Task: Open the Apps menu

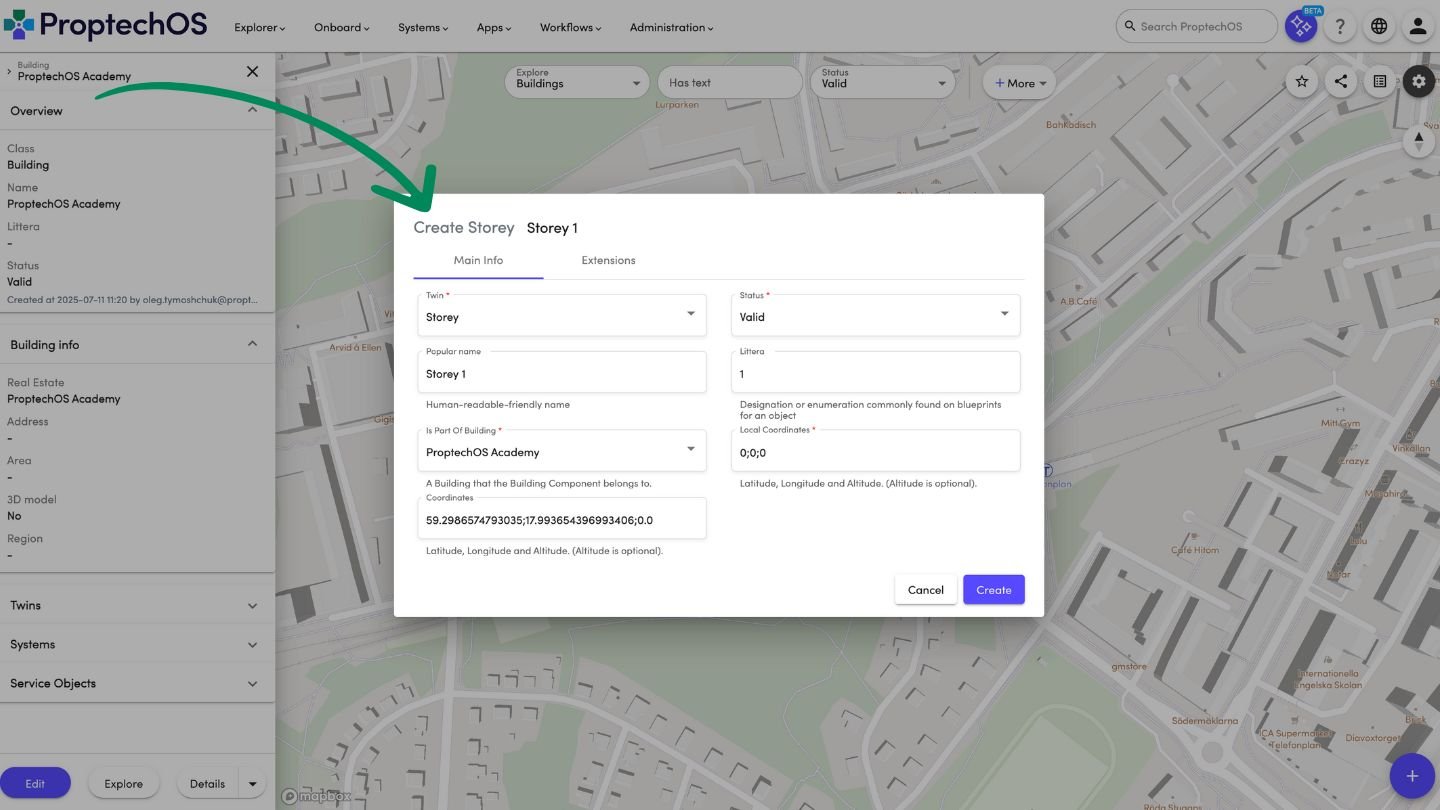Action: tap(494, 28)
